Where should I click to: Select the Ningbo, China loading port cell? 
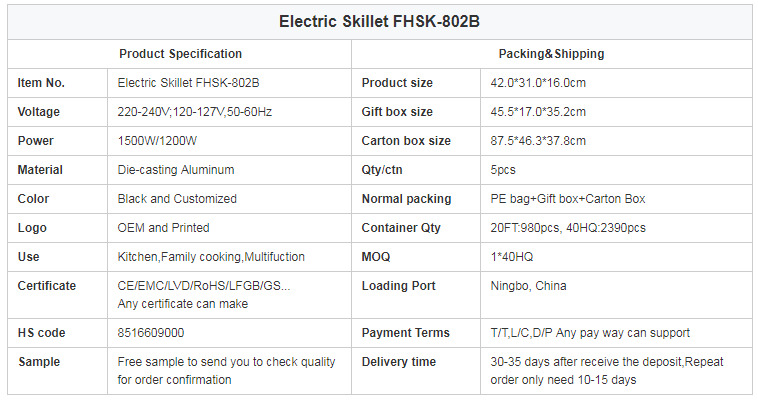coord(616,295)
